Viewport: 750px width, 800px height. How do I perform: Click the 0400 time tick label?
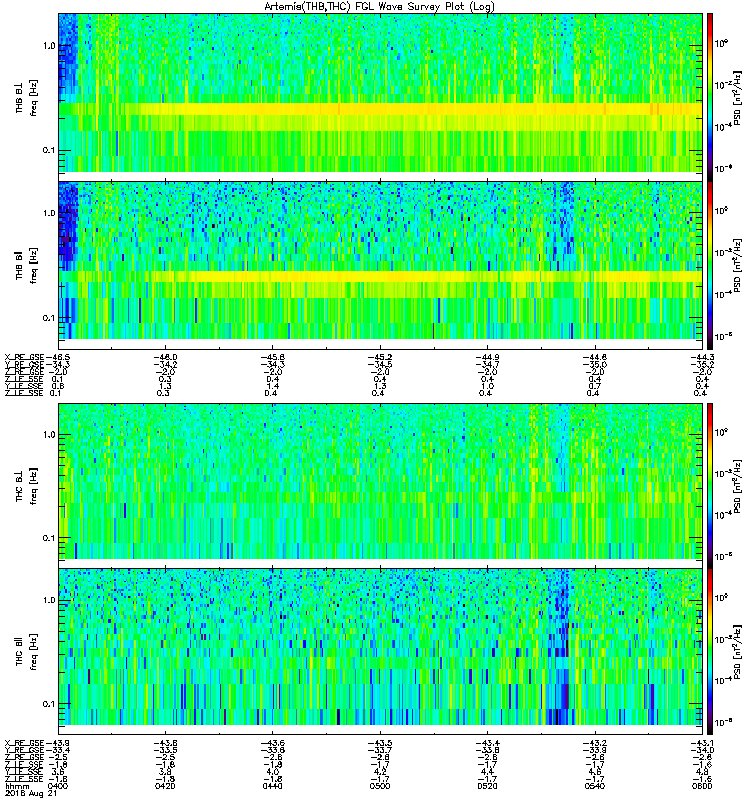tap(58, 786)
